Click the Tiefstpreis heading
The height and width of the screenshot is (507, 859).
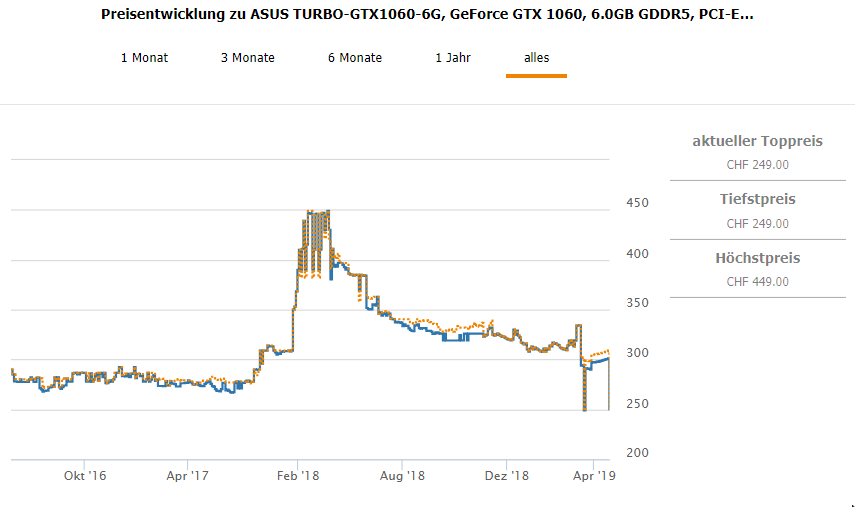pyautogui.click(x=757, y=199)
